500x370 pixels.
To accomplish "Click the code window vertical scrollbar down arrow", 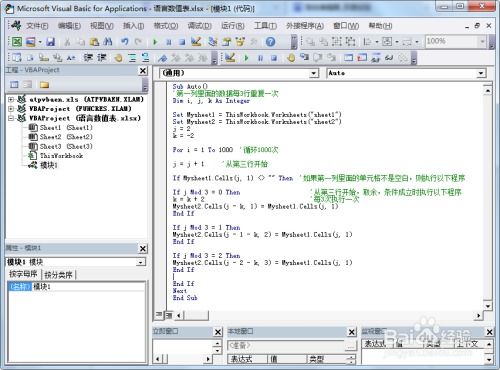I will (488, 306).
